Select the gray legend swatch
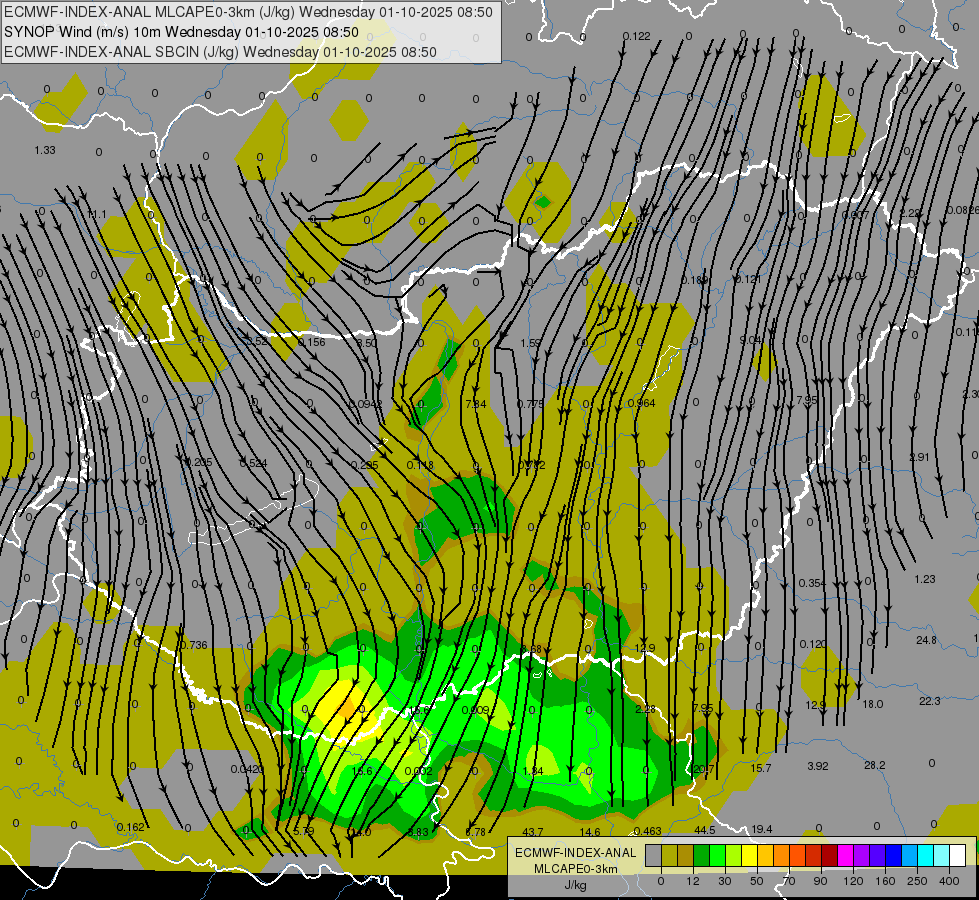 tap(654, 855)
